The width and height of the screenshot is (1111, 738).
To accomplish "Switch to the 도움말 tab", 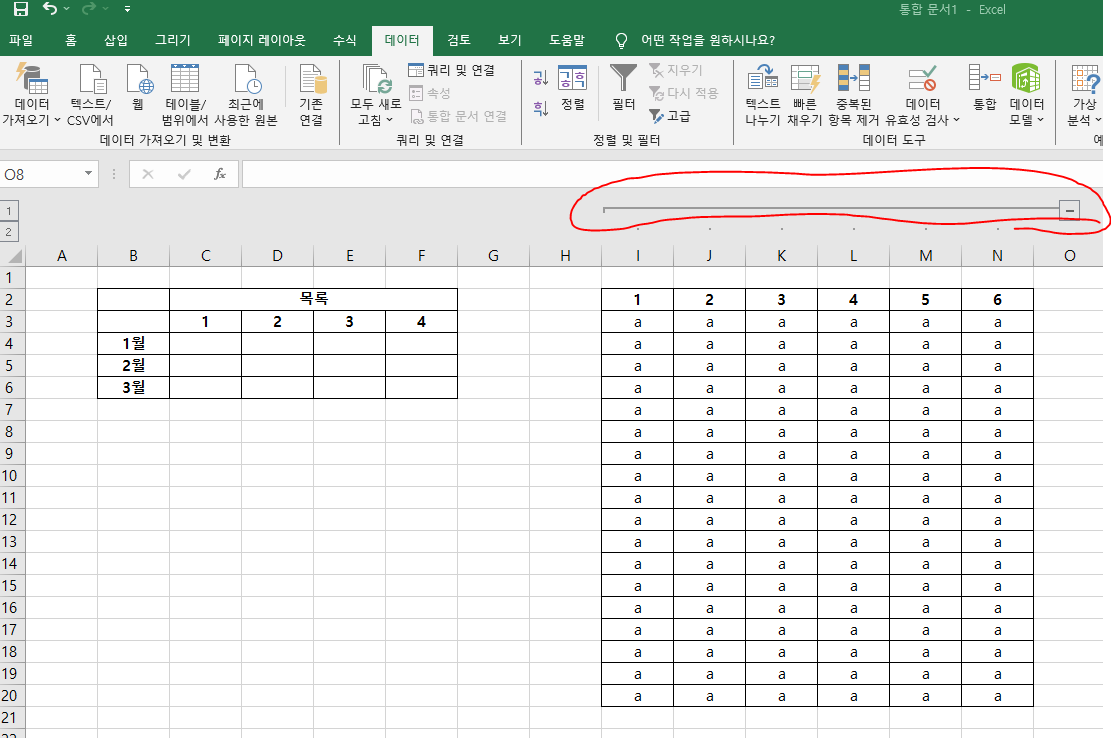I will tap(567, 40).
